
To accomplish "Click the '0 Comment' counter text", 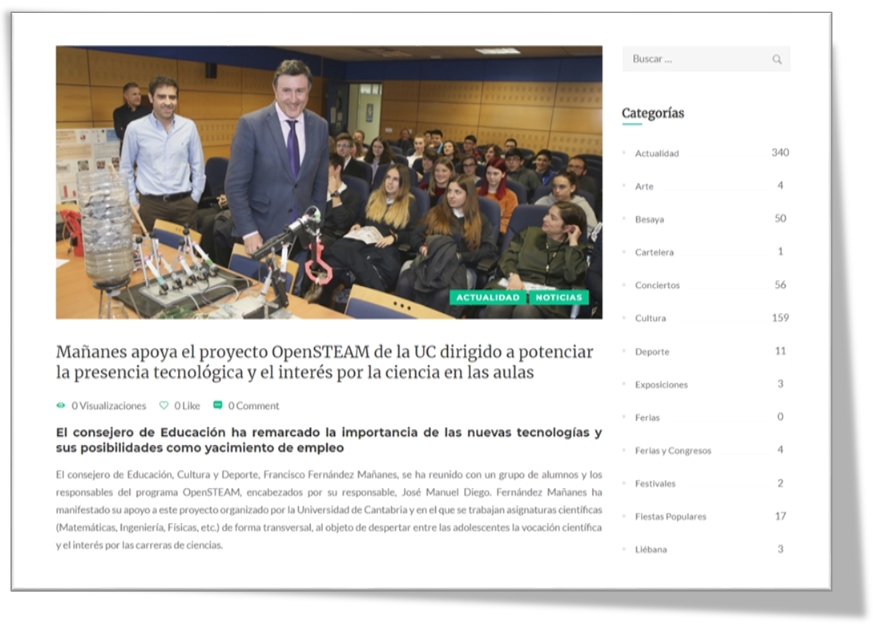I will tap(253, 406).
